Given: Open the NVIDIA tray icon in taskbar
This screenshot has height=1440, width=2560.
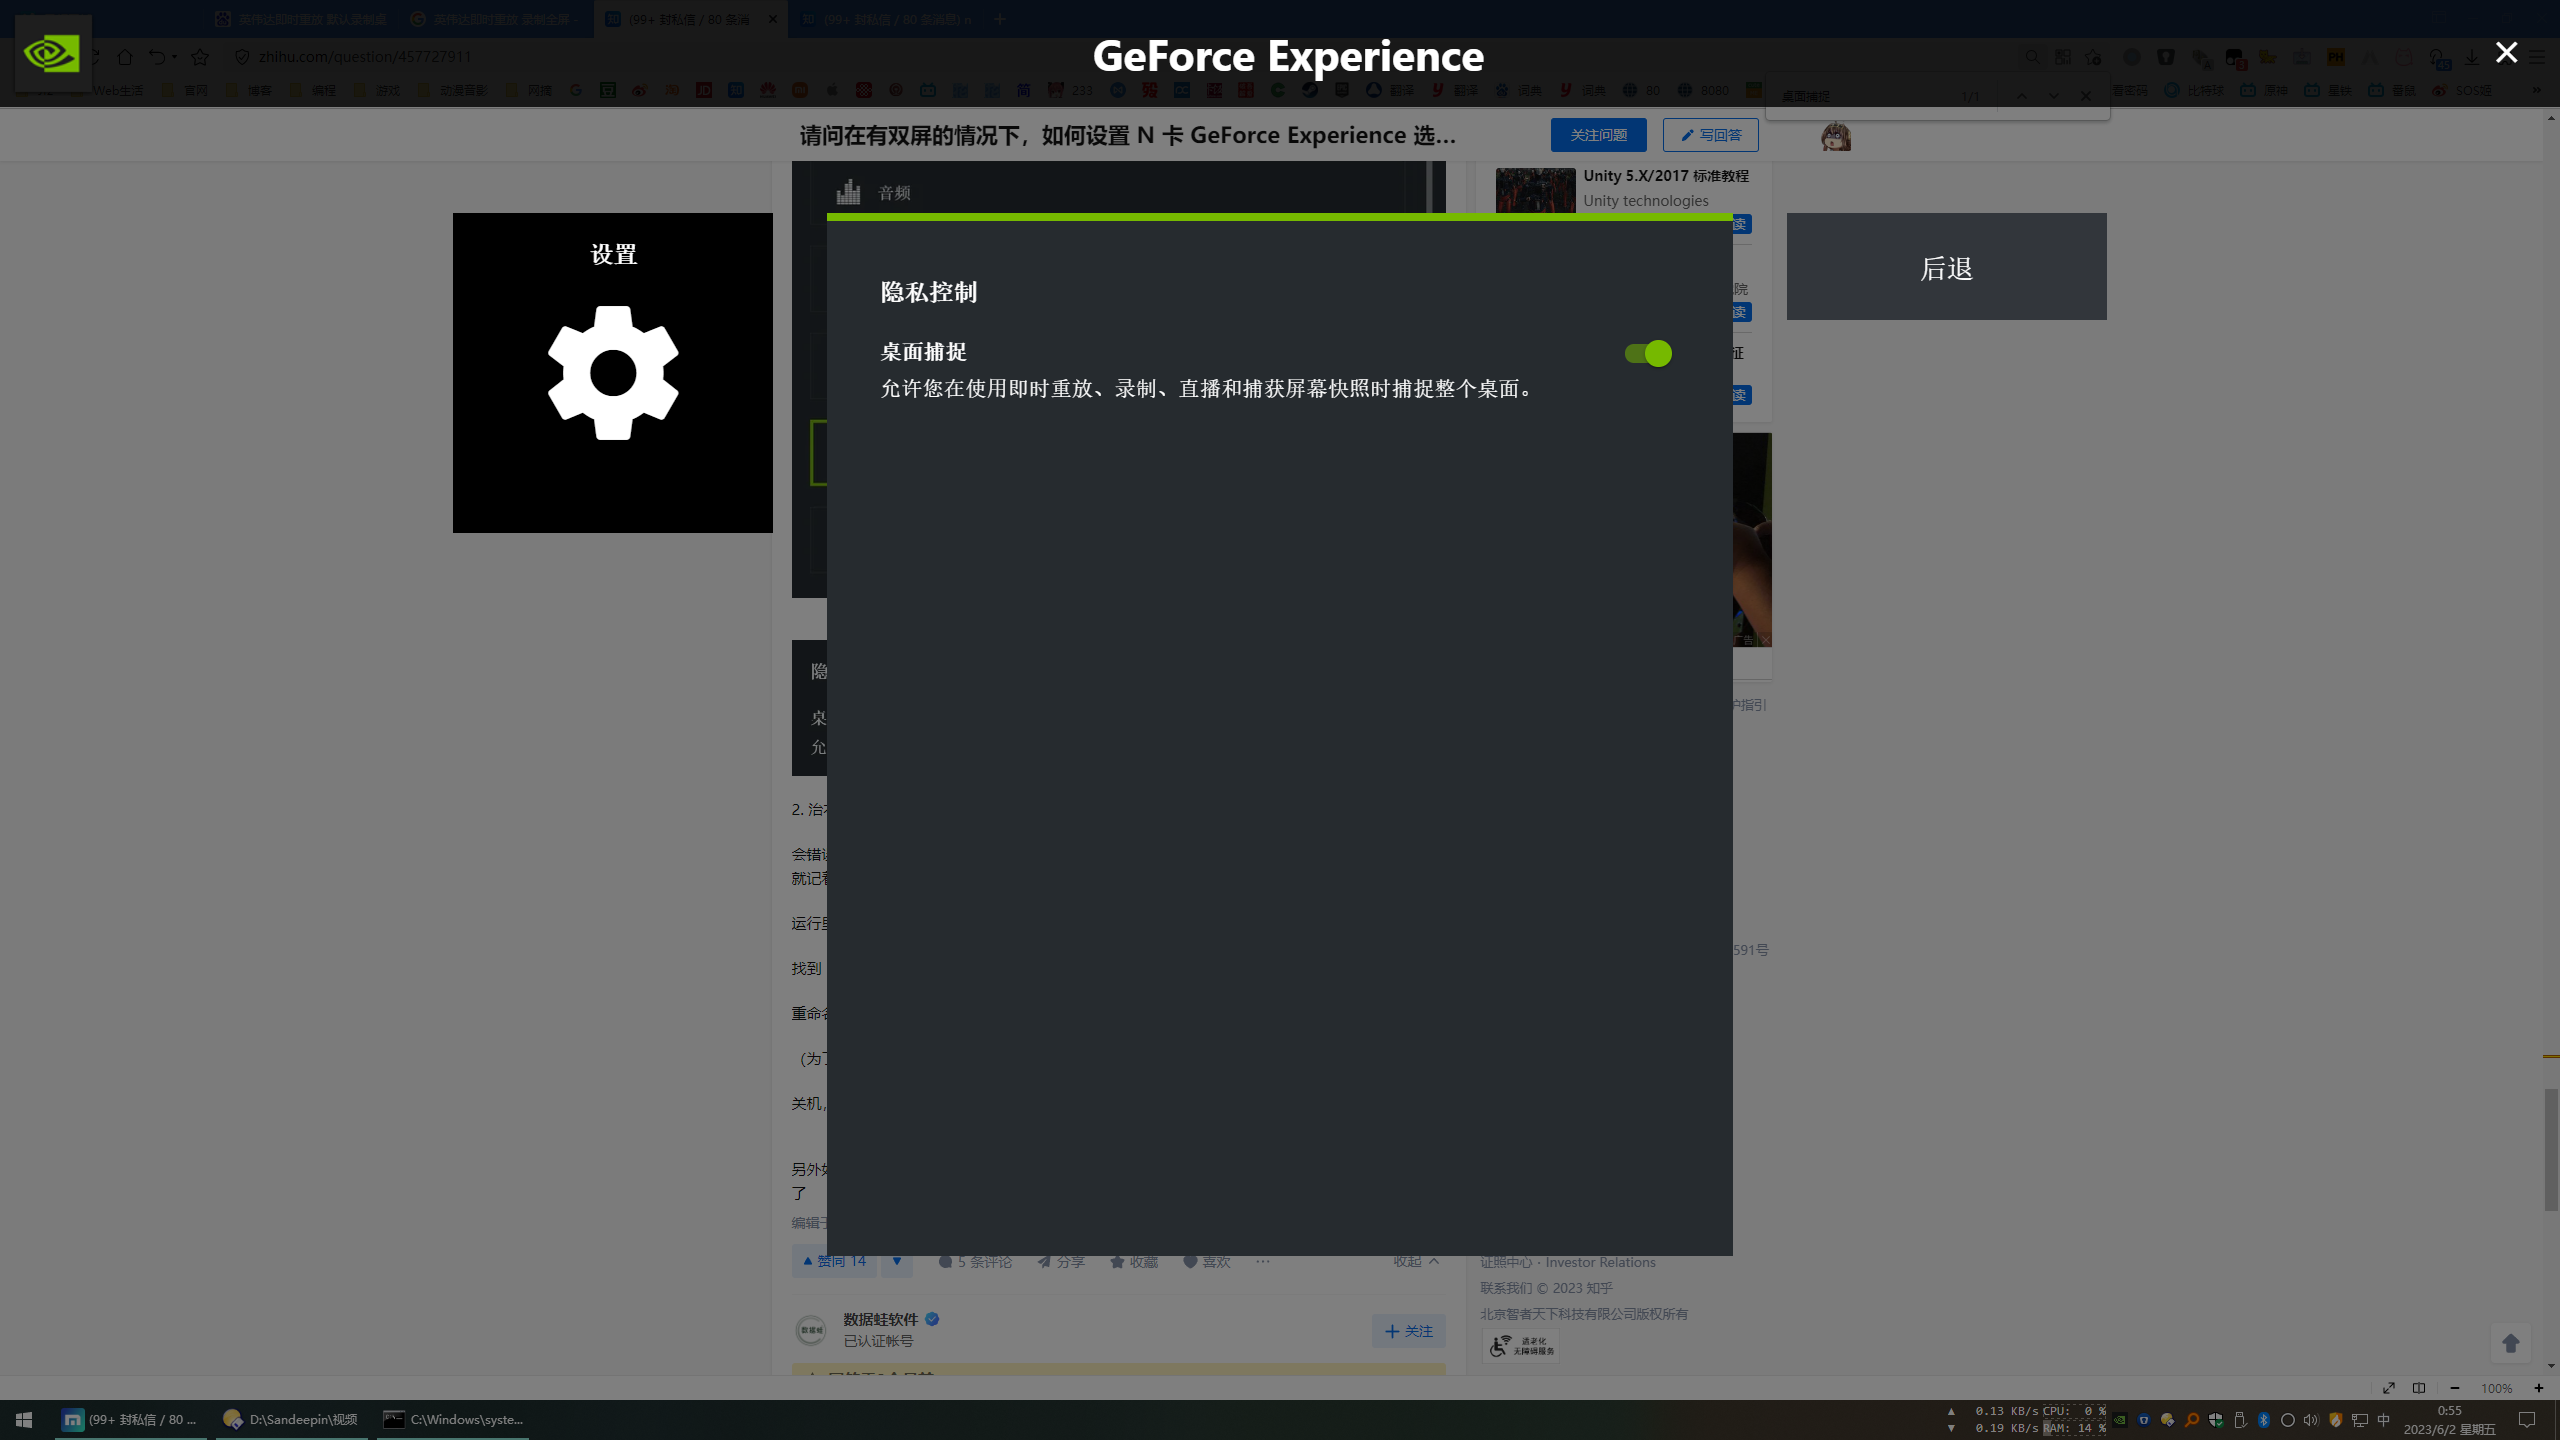Looking at the screenshot, I should tap(2119, 1420).
